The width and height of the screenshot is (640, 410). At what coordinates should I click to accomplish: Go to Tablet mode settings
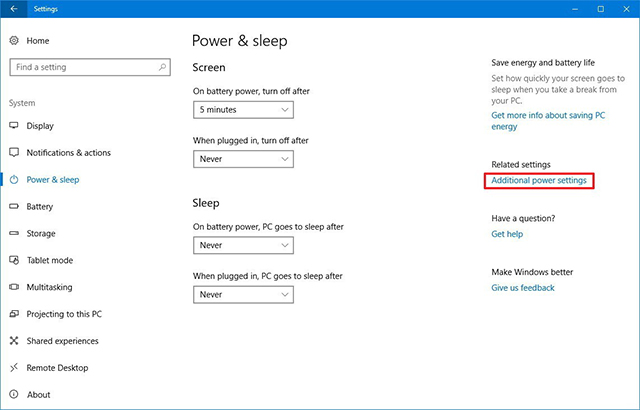pos(50,260)
